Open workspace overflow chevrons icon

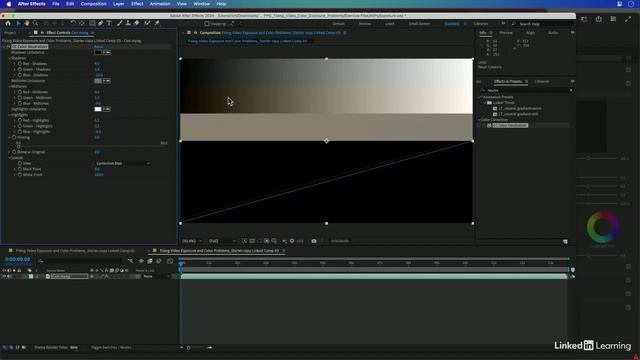(503, 24)
